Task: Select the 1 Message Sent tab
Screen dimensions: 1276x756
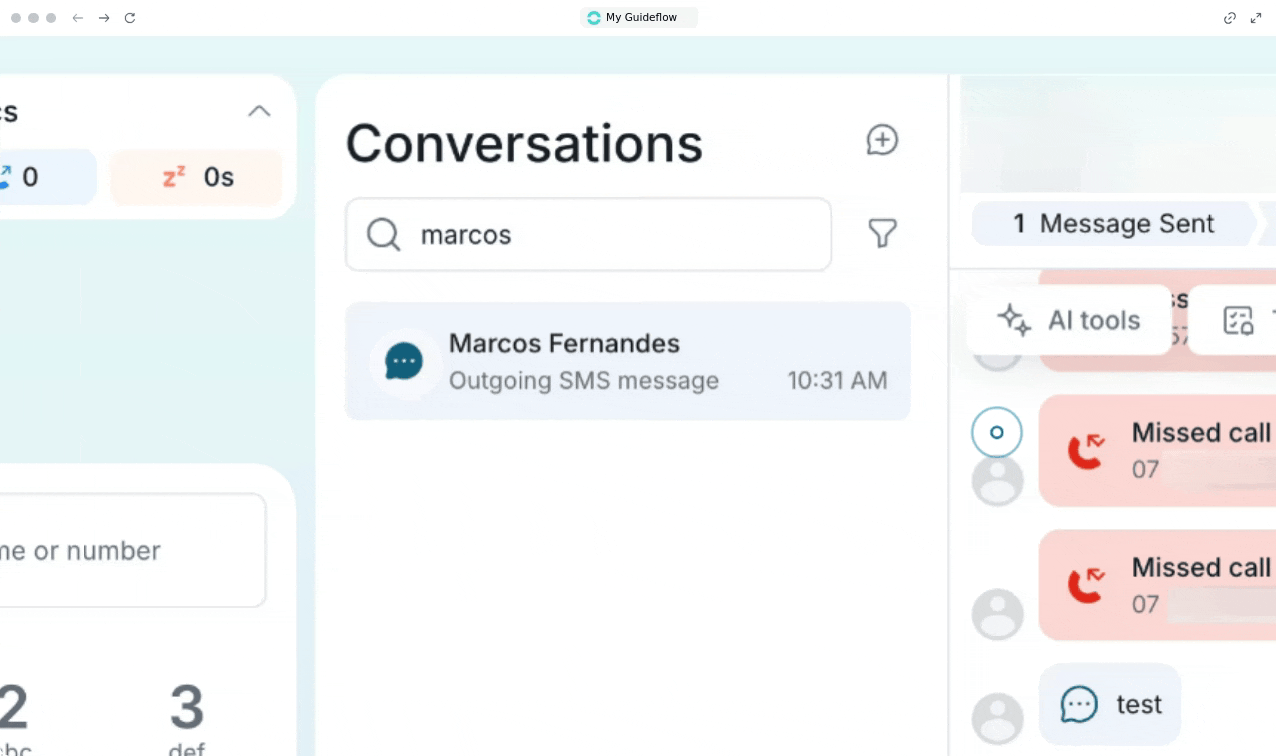Action: click(x=1112, y=224)
